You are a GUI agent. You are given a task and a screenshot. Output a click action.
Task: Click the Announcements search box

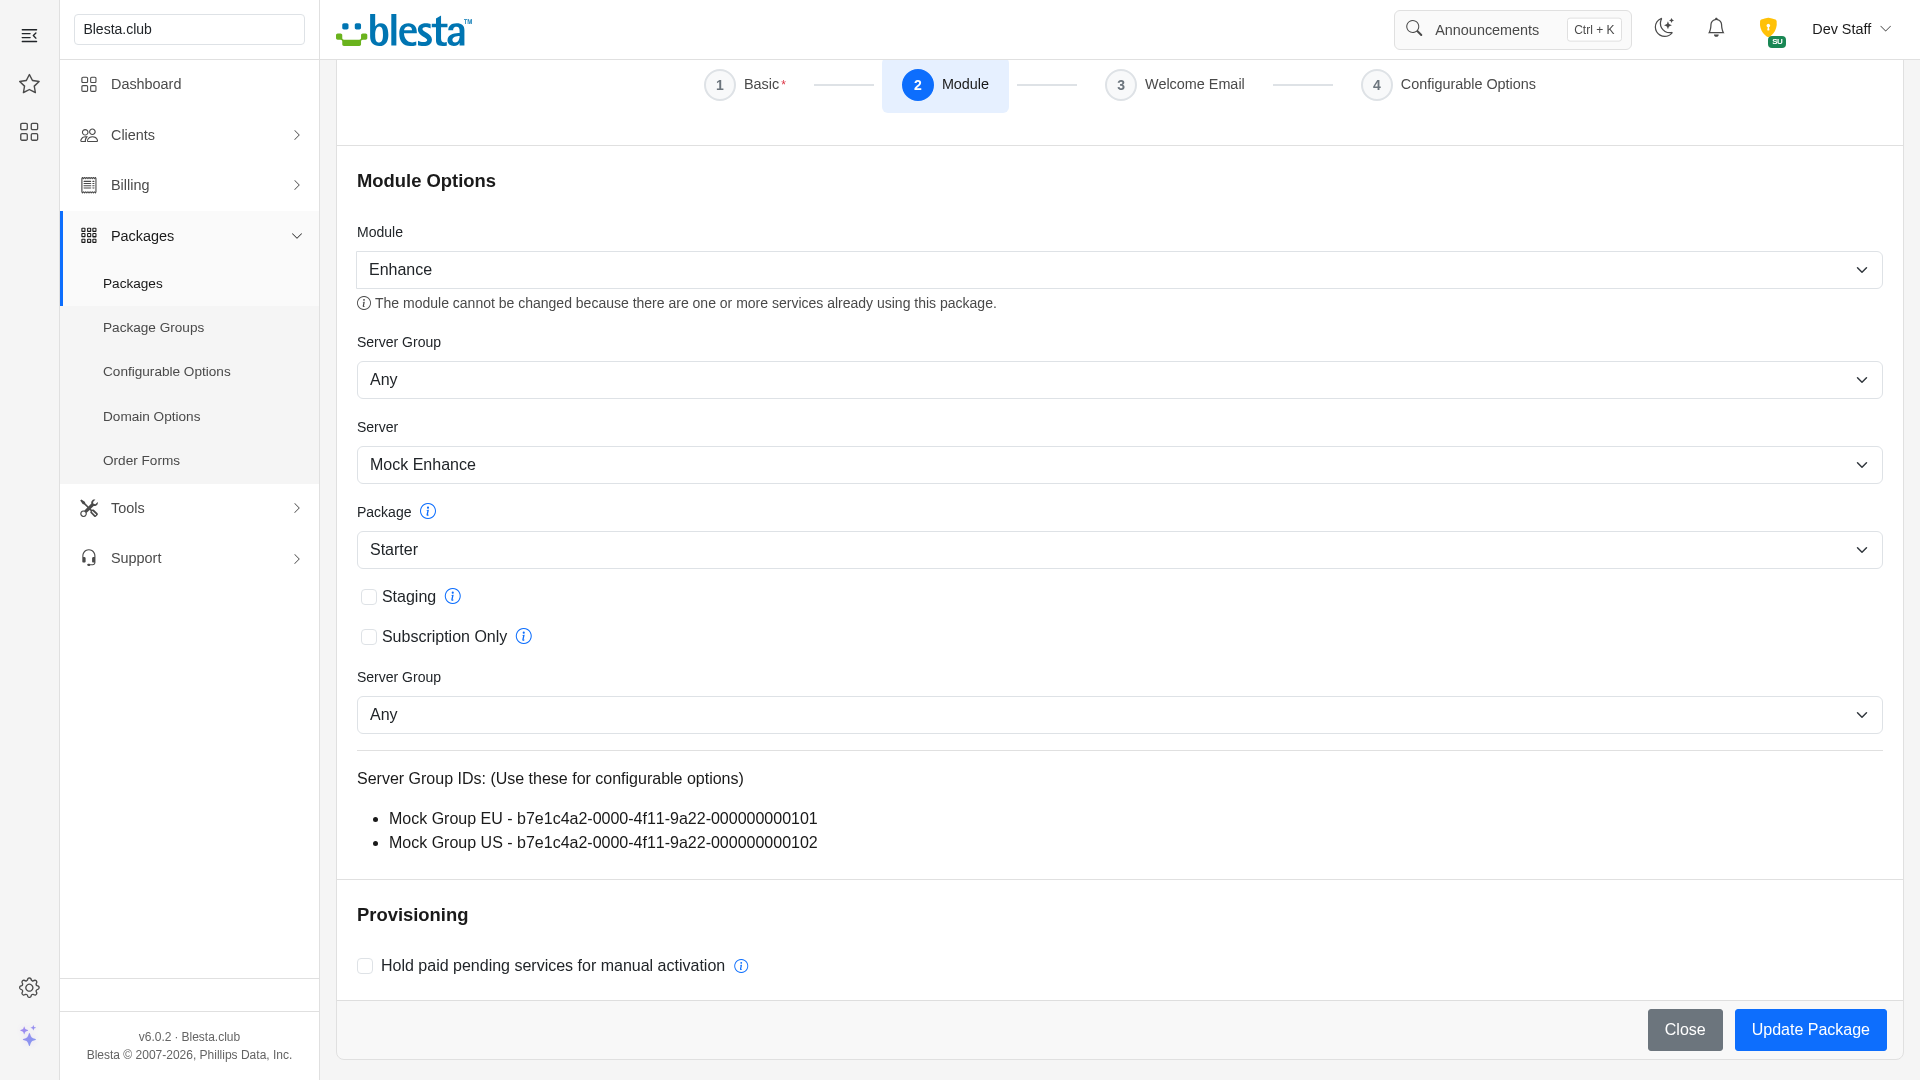coord(1512,30)
